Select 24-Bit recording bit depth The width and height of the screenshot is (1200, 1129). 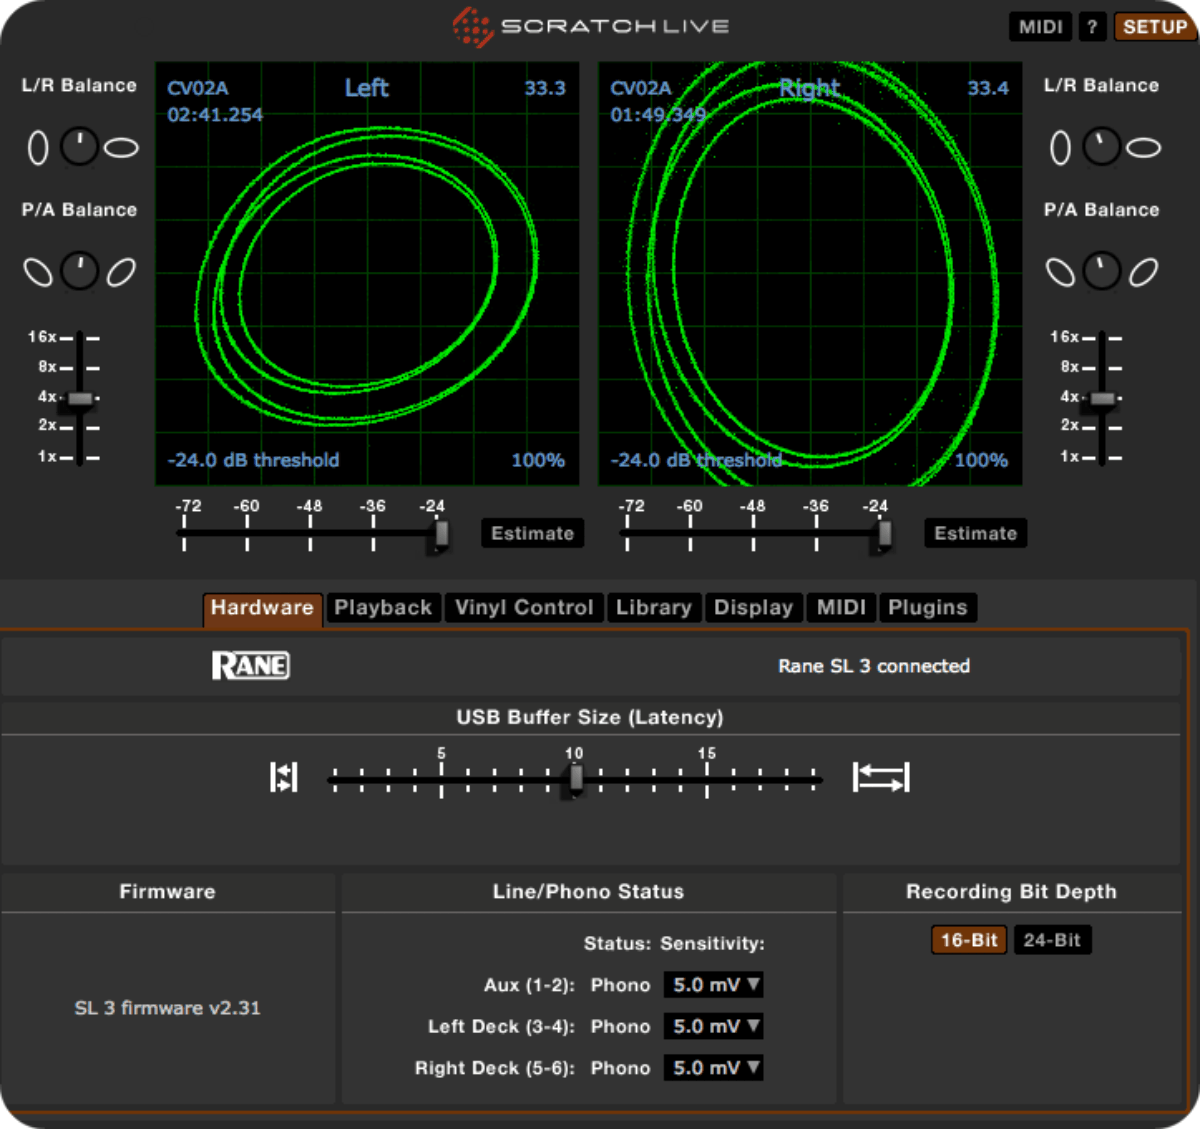pyautogui.click(x=1052, y=940)
